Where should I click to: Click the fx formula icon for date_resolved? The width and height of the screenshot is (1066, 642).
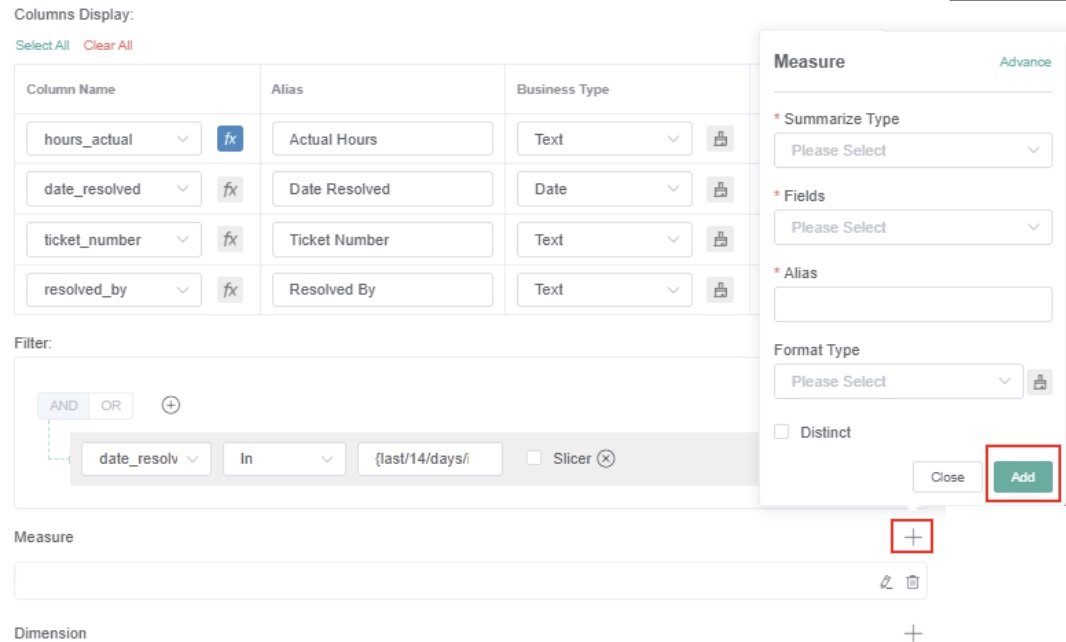[230, 189]
